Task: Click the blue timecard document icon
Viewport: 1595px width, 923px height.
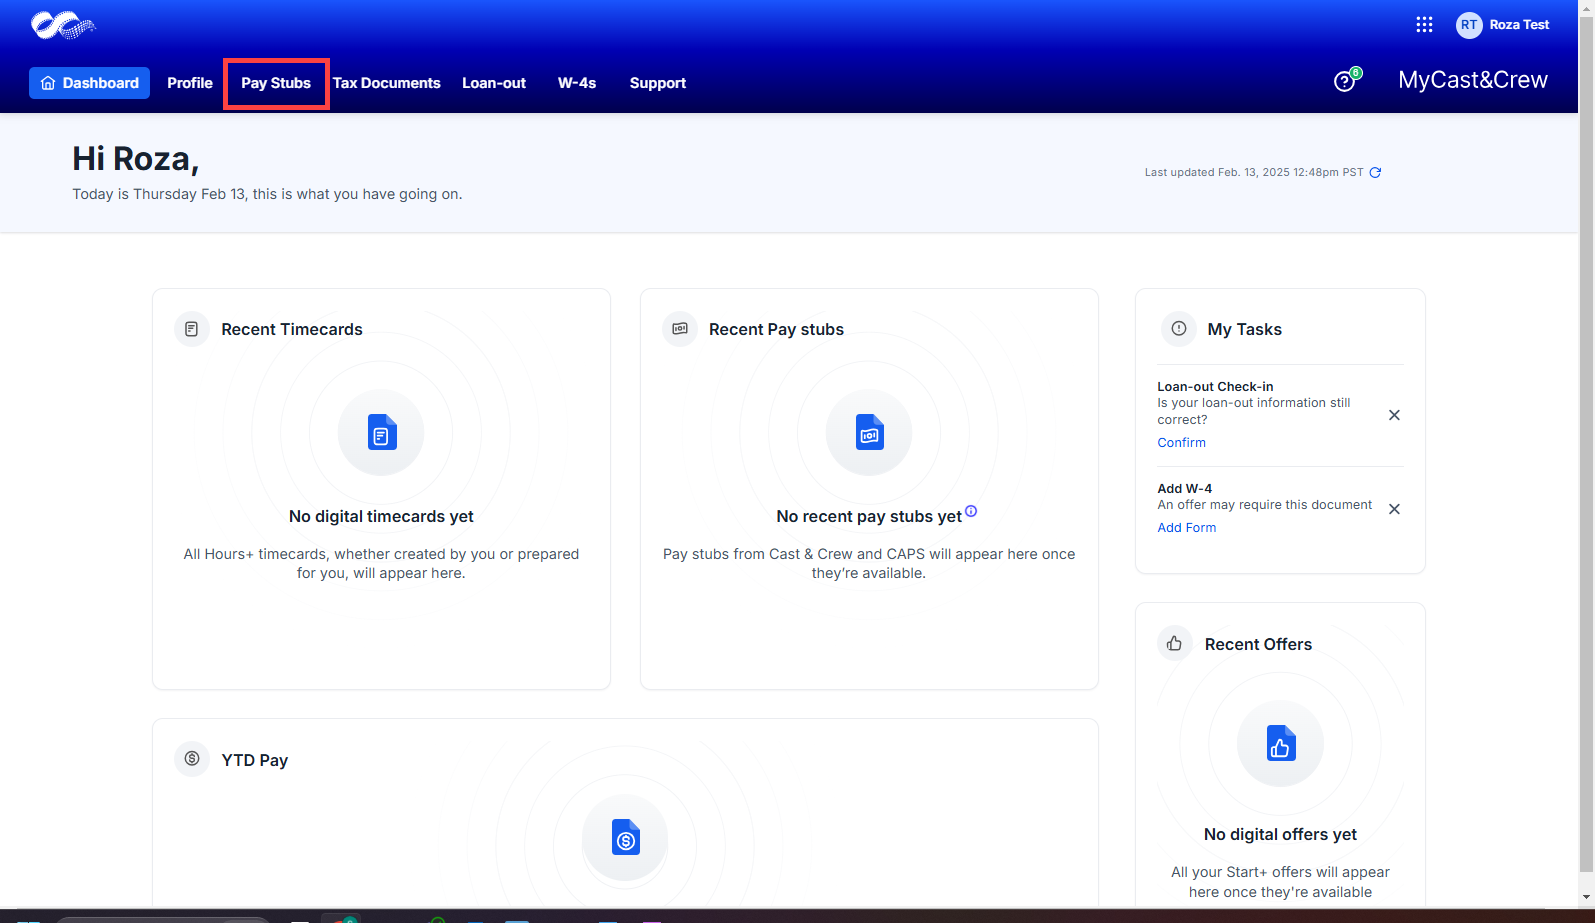Action: (382, 432)
